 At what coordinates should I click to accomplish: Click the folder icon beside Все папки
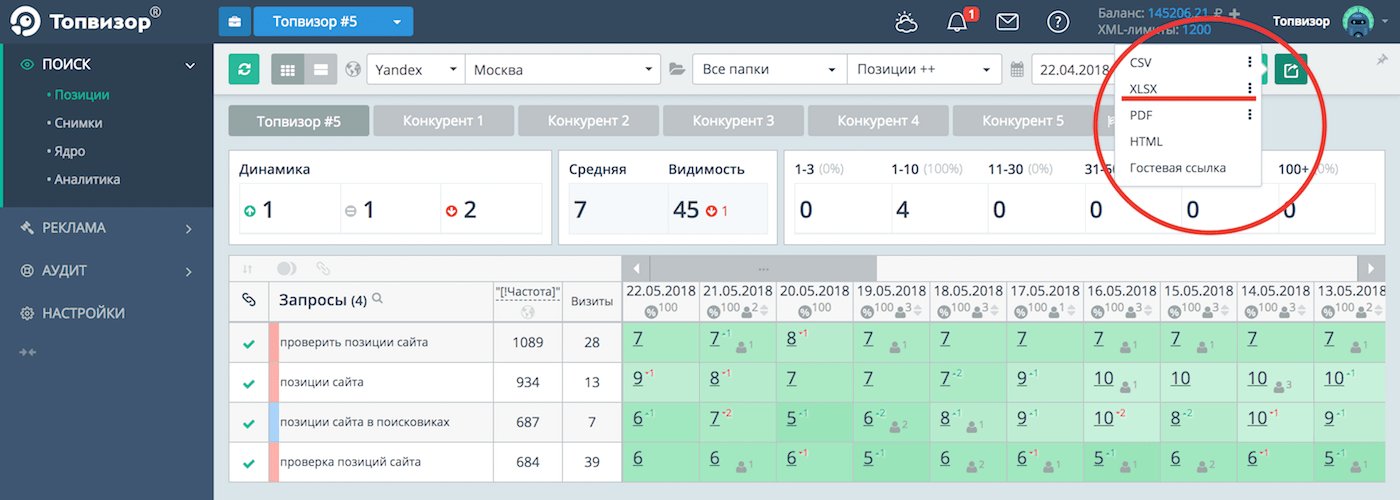[677, 70]
